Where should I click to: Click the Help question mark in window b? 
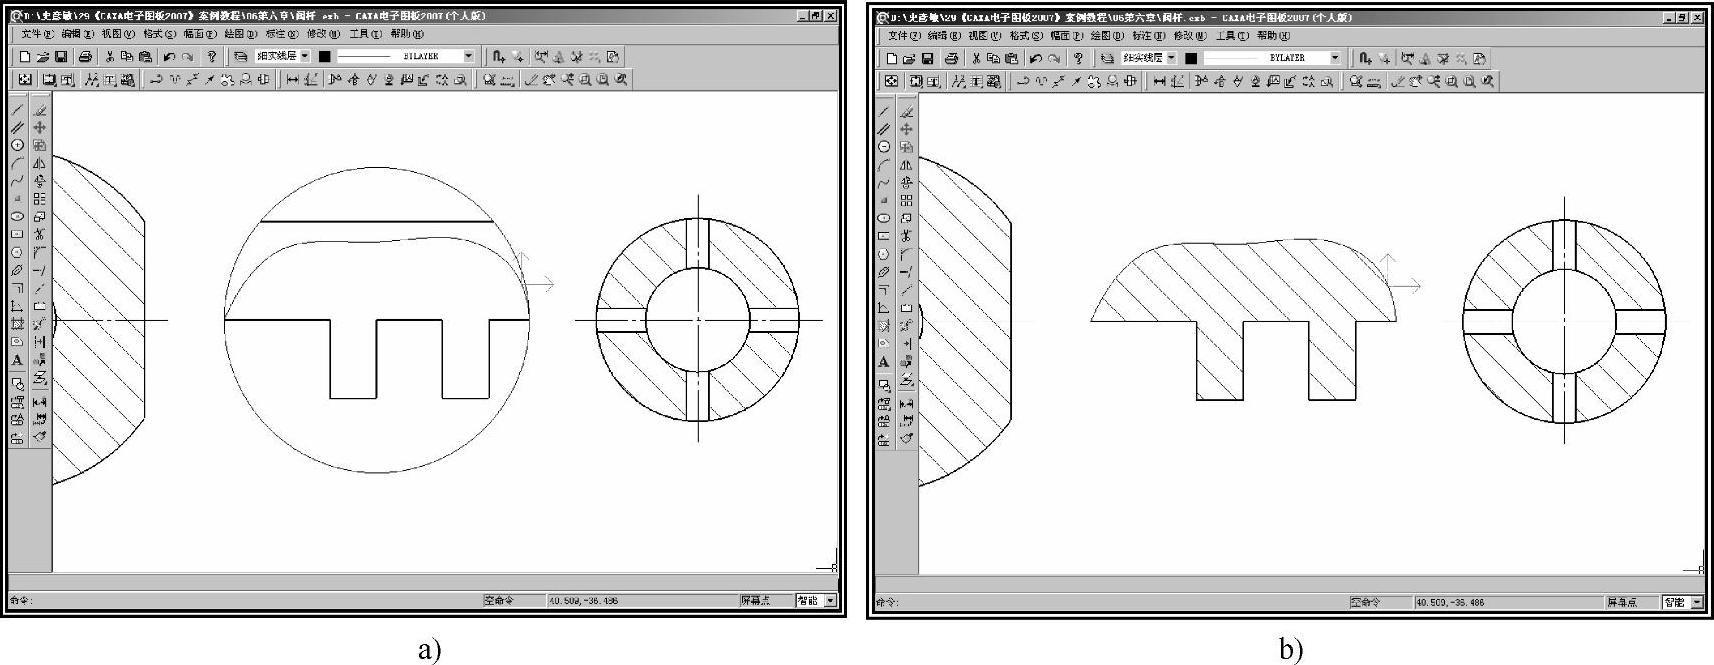pyautogui.click(x=1077, y=58)
